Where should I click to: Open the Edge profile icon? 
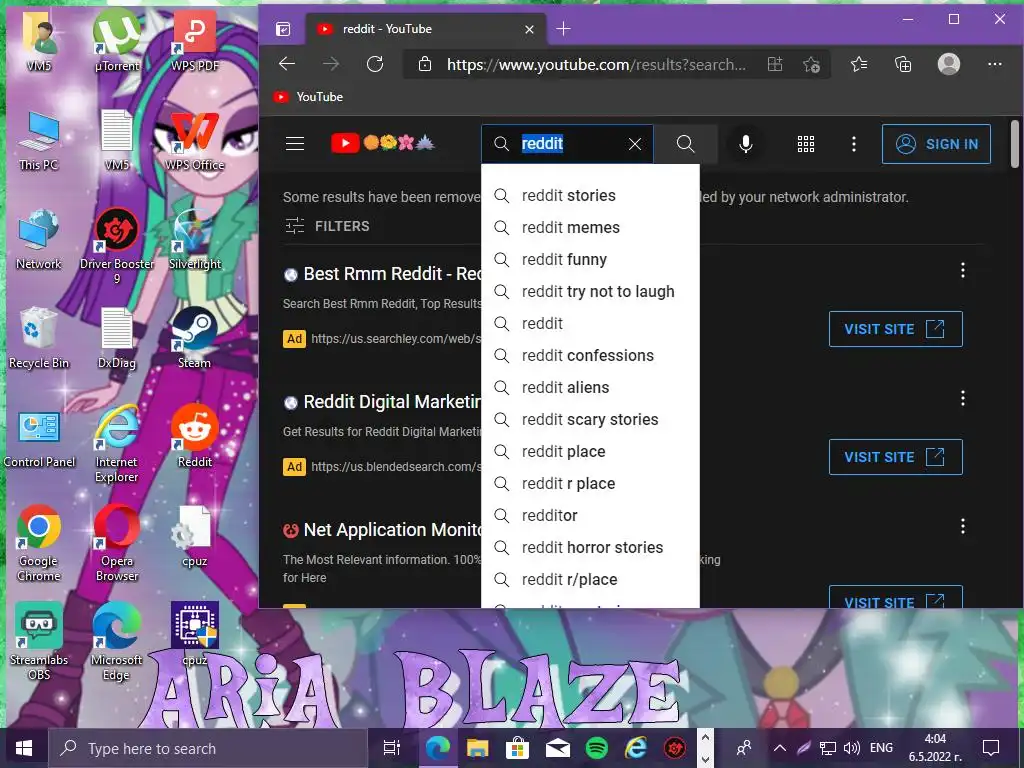click(x=948, y=64)
